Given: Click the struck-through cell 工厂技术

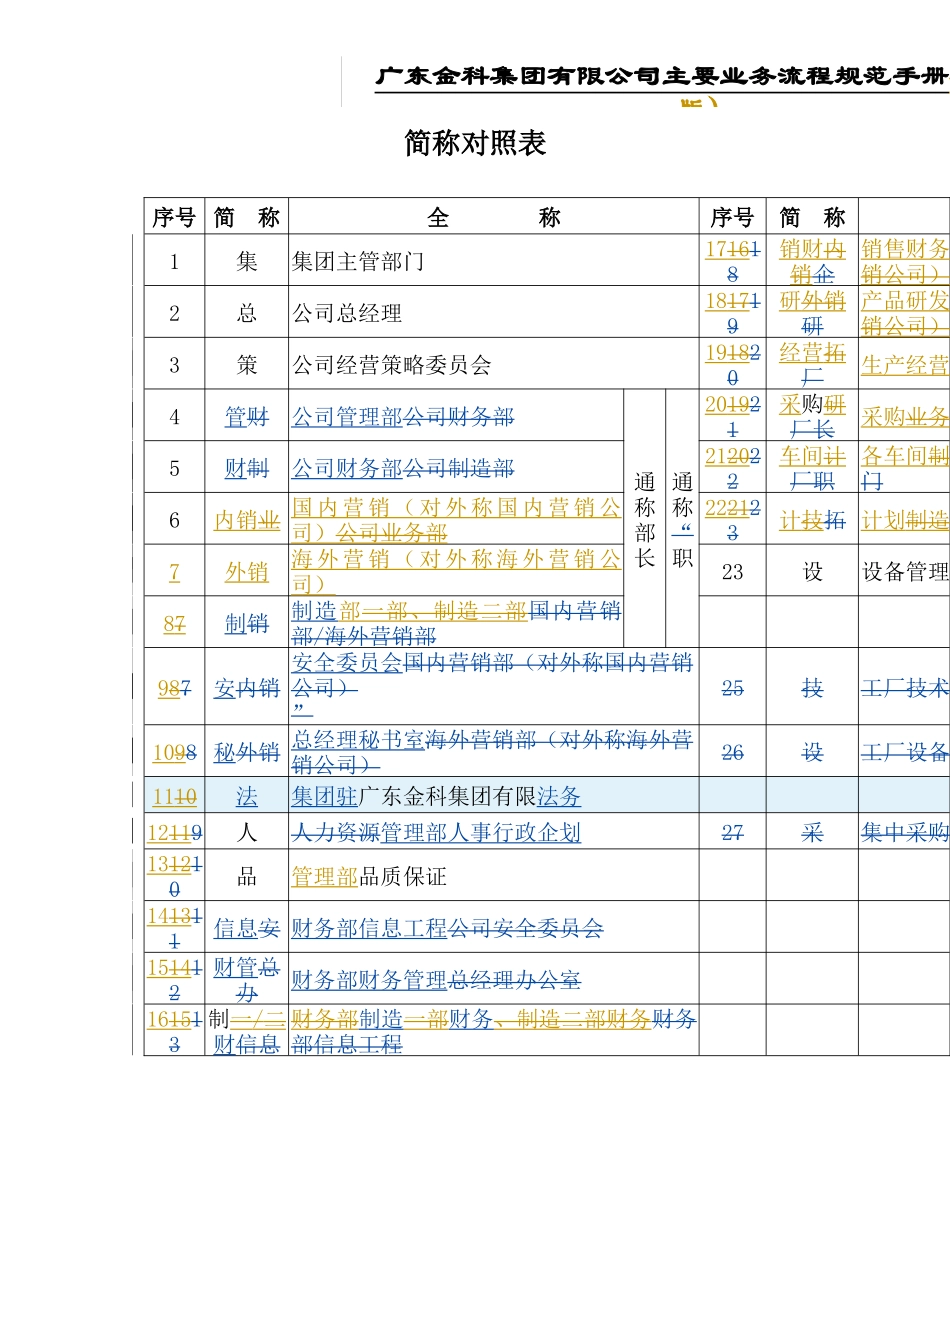Looking at the screenshot, I should tap(905, 688).
